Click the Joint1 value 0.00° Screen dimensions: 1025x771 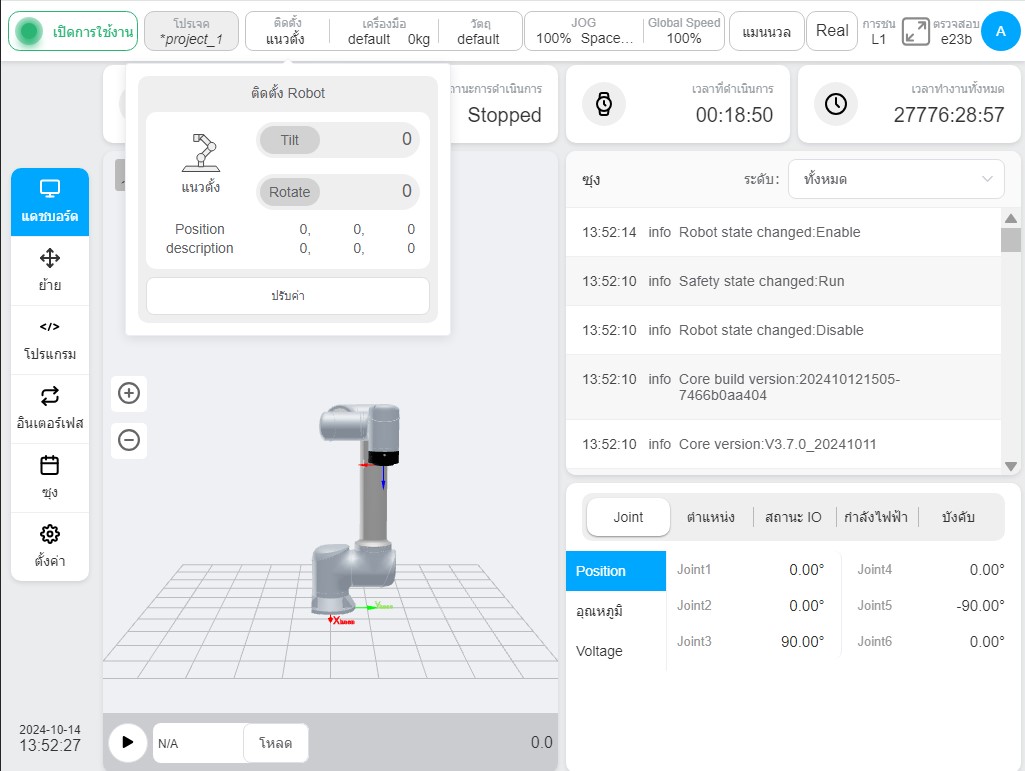(806, 570)
